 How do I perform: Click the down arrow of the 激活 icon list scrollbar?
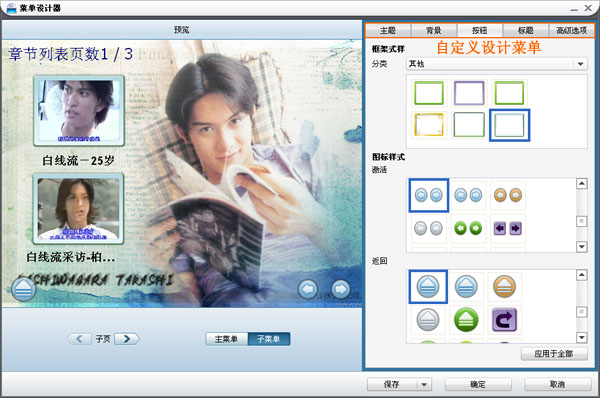pos(582,247)
